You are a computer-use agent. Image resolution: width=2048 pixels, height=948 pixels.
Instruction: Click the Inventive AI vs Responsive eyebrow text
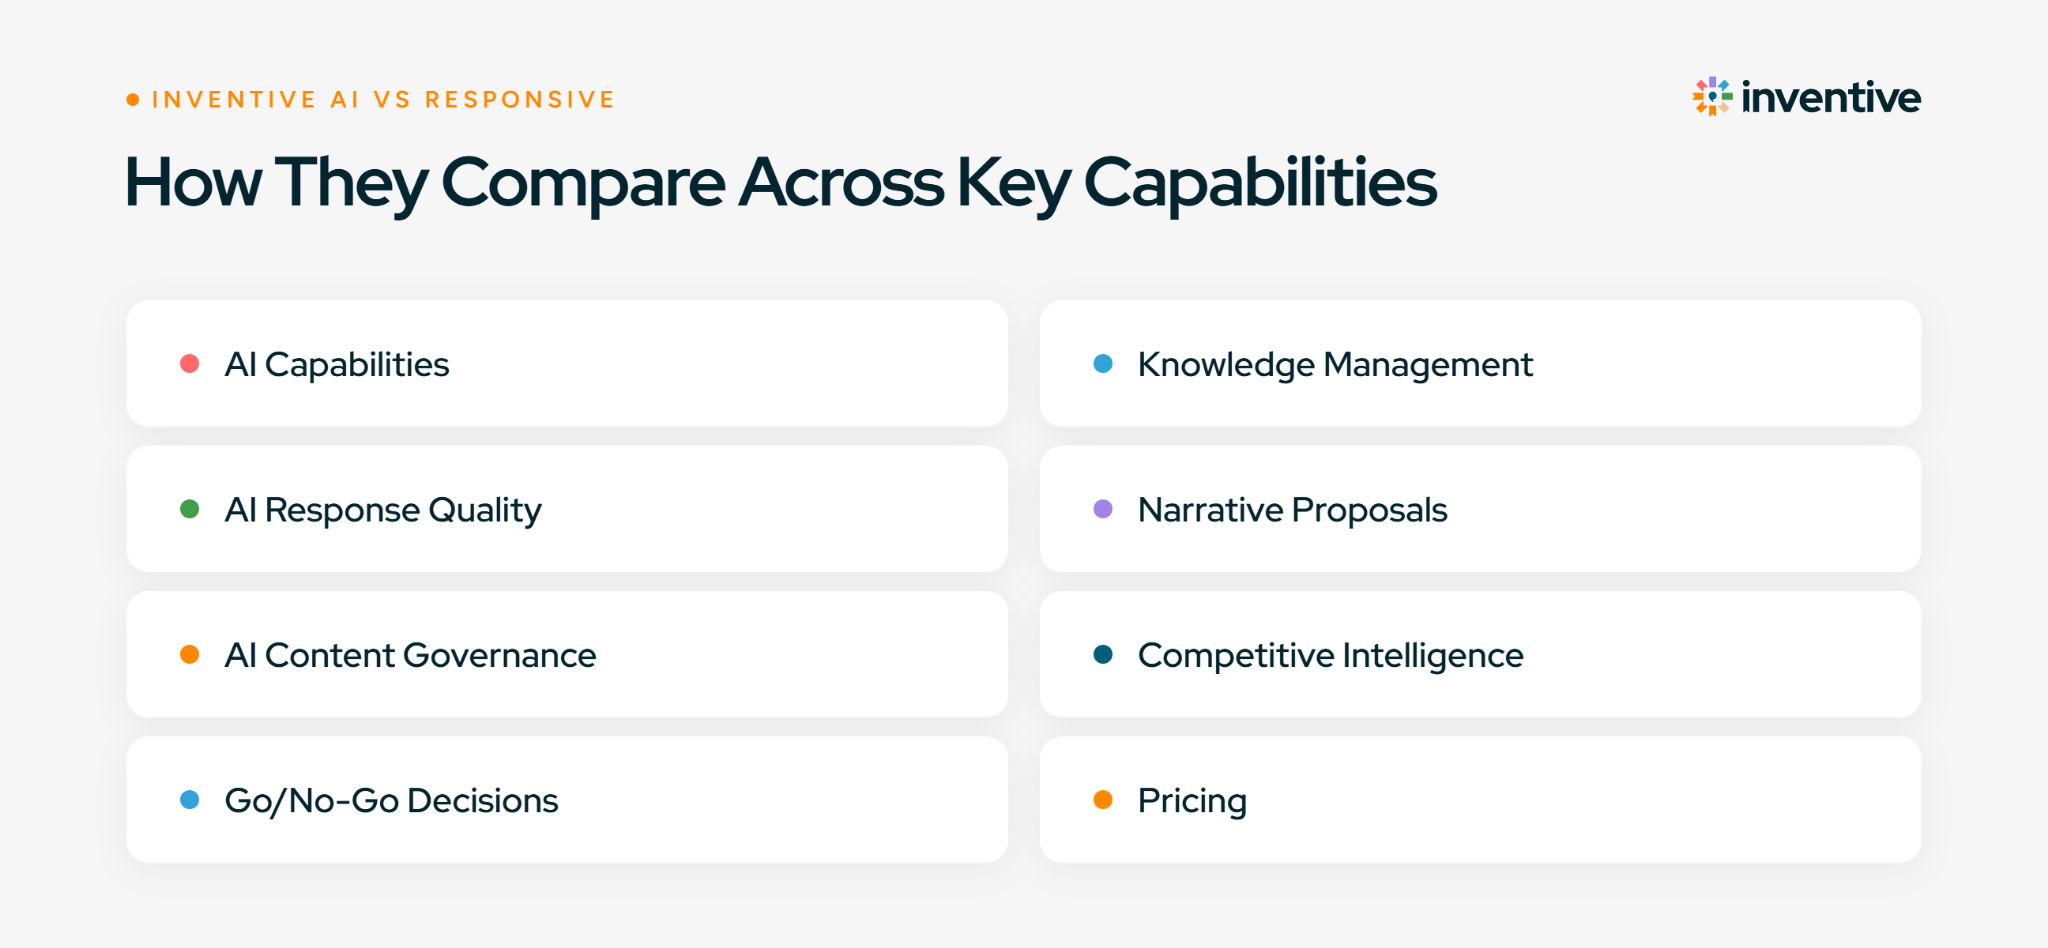(x=383, y=100)
